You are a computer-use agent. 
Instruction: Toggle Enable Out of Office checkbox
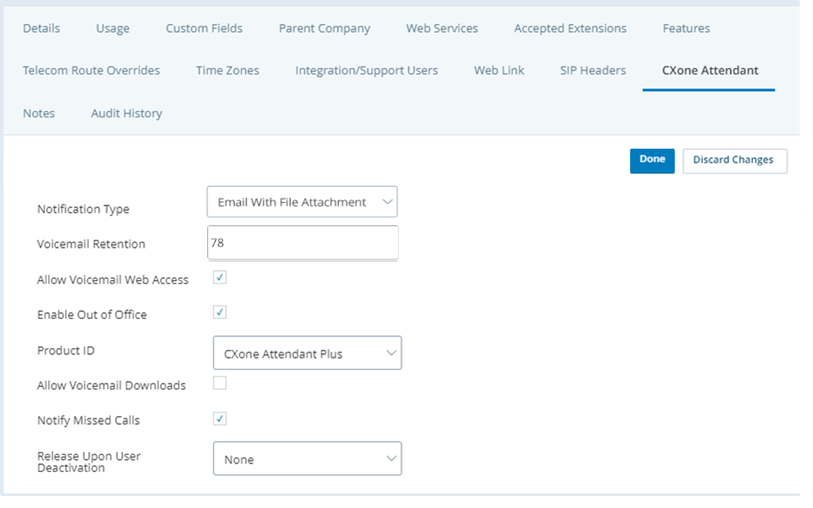coord(220,313)
